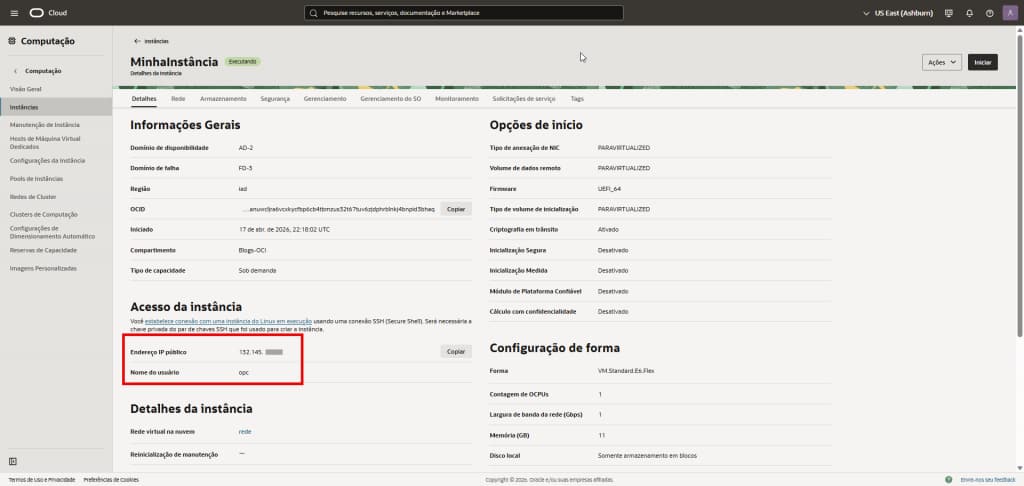Open the Cloud Shell developer tools icon
Image resolution: width=1024 pixels, height=486 pixels.
tap(949, 13)
